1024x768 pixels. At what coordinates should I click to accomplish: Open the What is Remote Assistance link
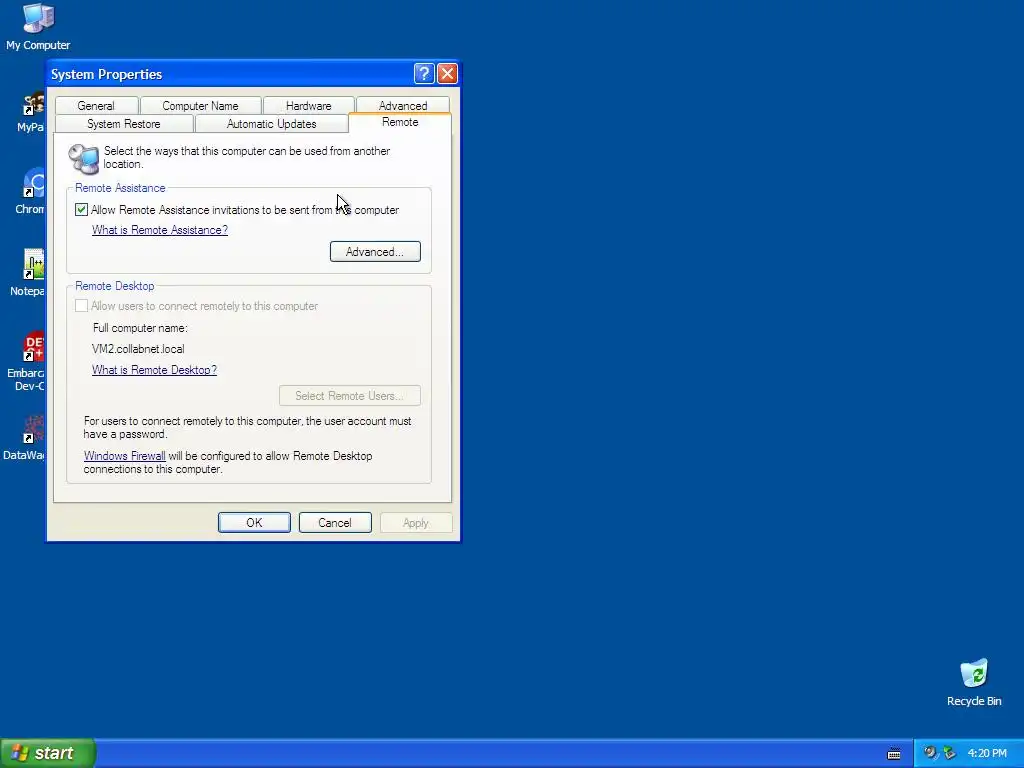pos(159,230)
